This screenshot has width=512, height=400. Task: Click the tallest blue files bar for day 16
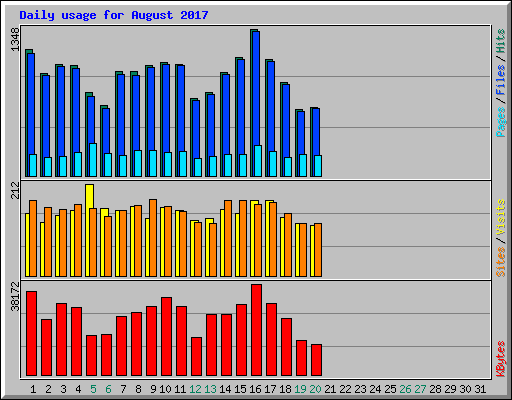[x=256, y=88]
